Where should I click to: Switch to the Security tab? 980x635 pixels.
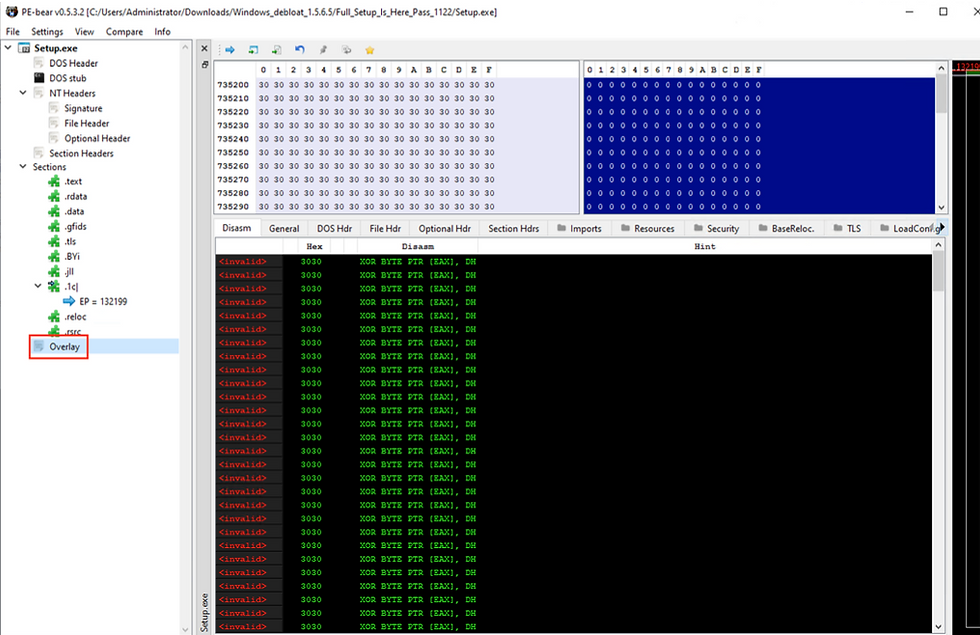click(x=716, y=228)
